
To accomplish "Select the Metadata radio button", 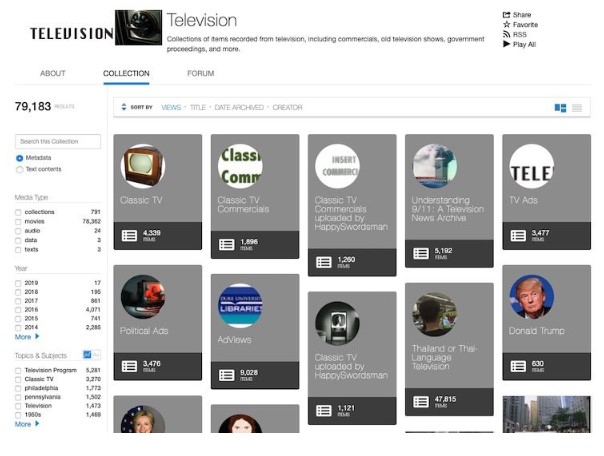I will pyautogui.click(x=19, y=158).
